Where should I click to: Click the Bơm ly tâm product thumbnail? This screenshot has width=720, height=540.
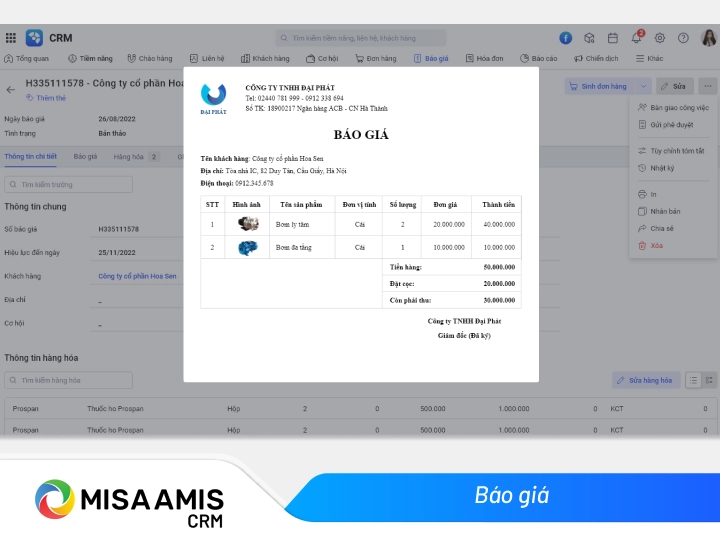click(247, 224)
